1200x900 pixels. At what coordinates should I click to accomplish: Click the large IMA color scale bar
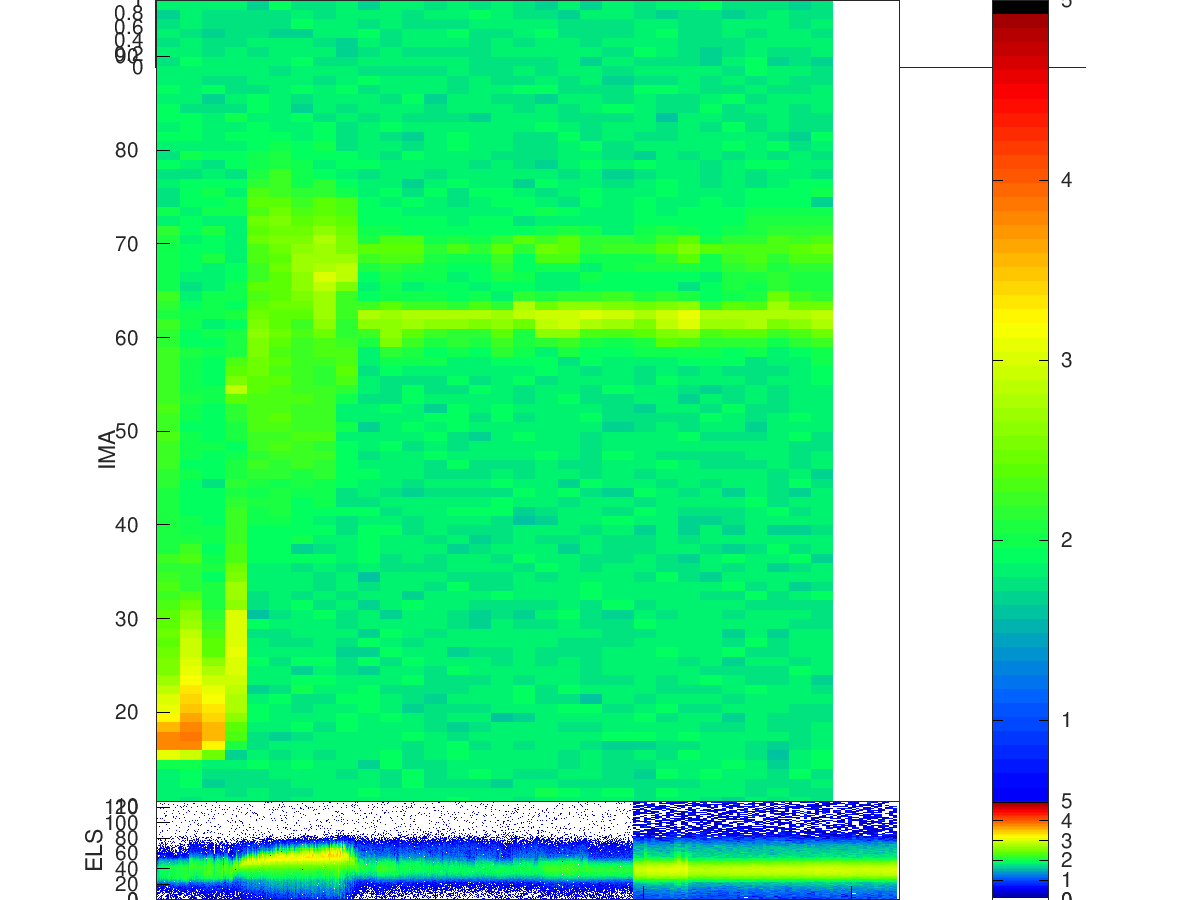[x=1020, y=400]
